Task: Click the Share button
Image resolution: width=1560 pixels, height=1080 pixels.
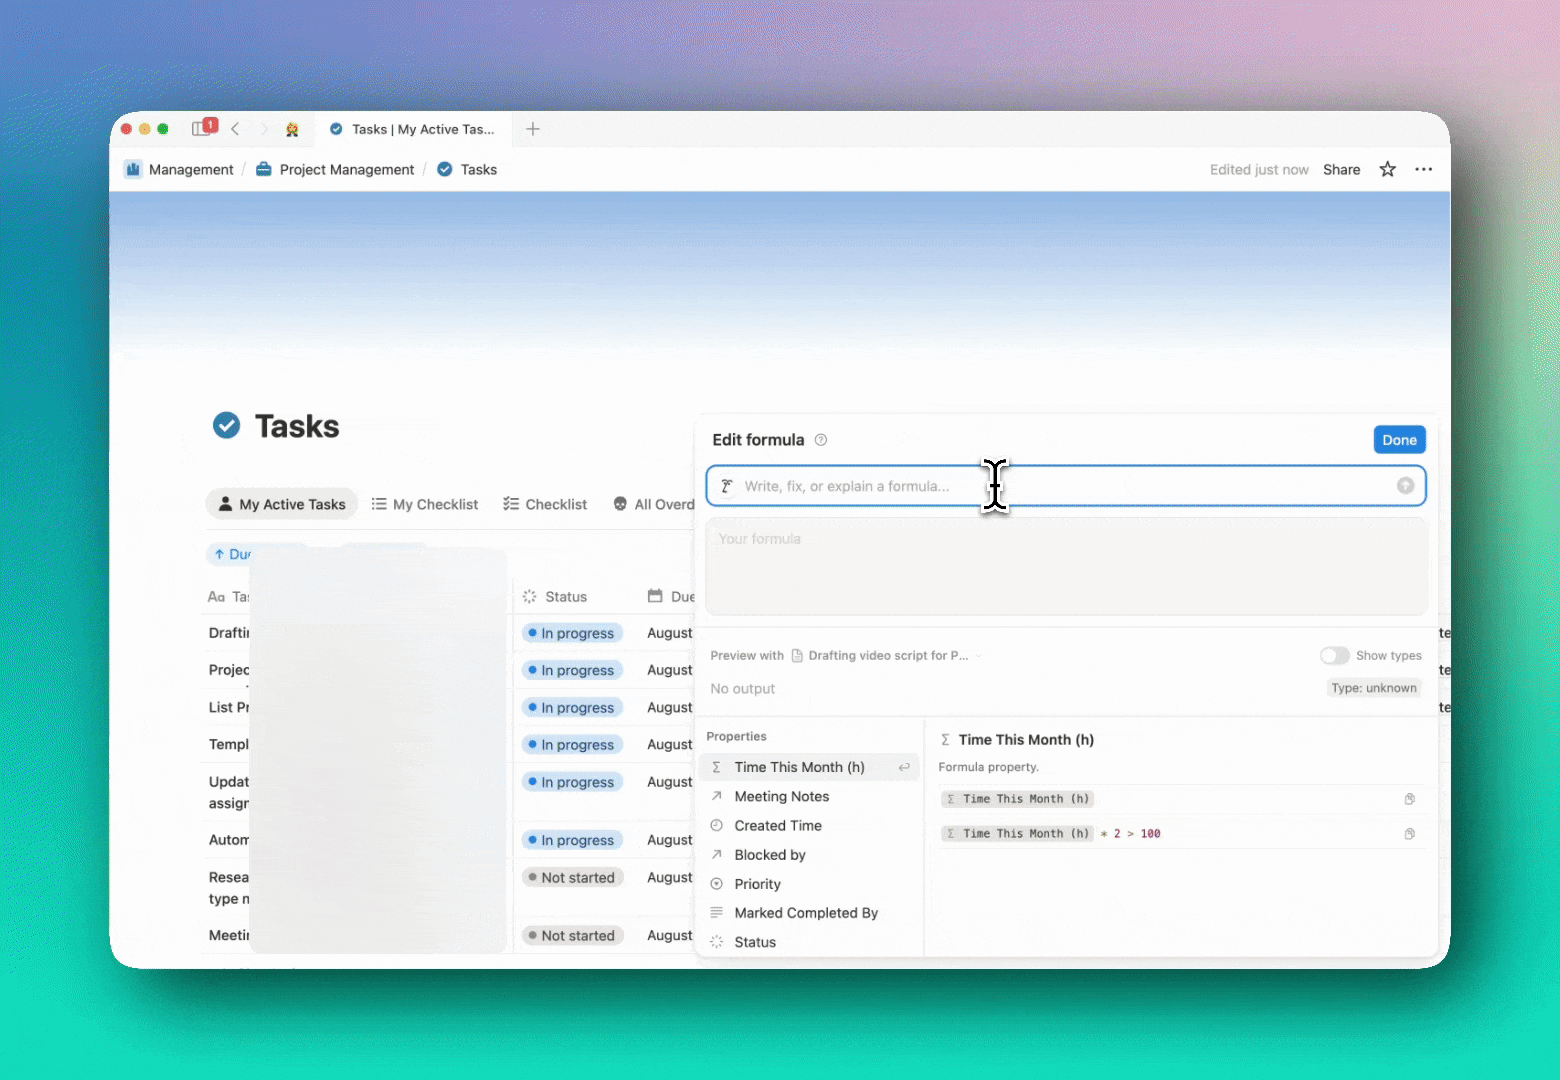Action: (x=1341, y=170)
